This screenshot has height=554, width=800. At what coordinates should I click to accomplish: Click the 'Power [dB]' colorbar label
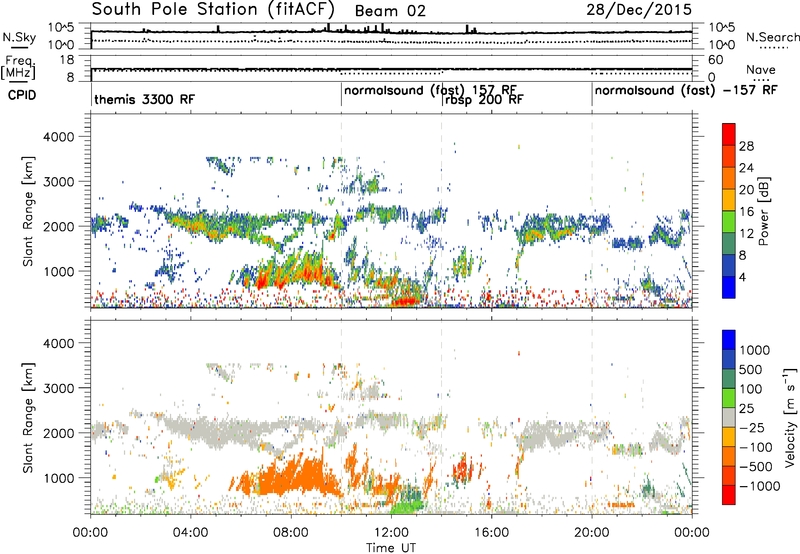[763, 211]
